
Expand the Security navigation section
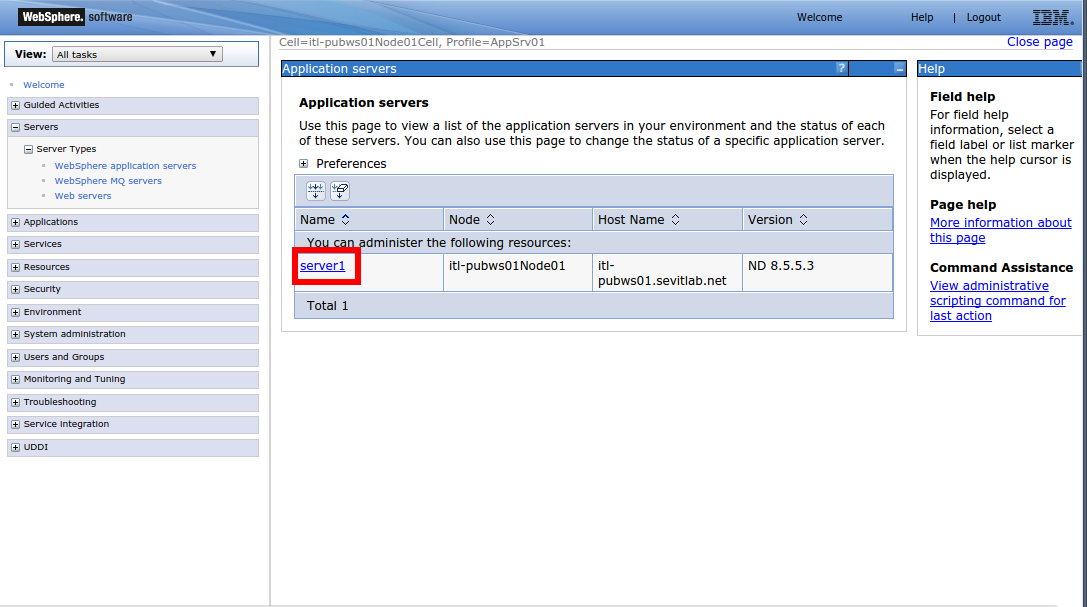[15, 290]
